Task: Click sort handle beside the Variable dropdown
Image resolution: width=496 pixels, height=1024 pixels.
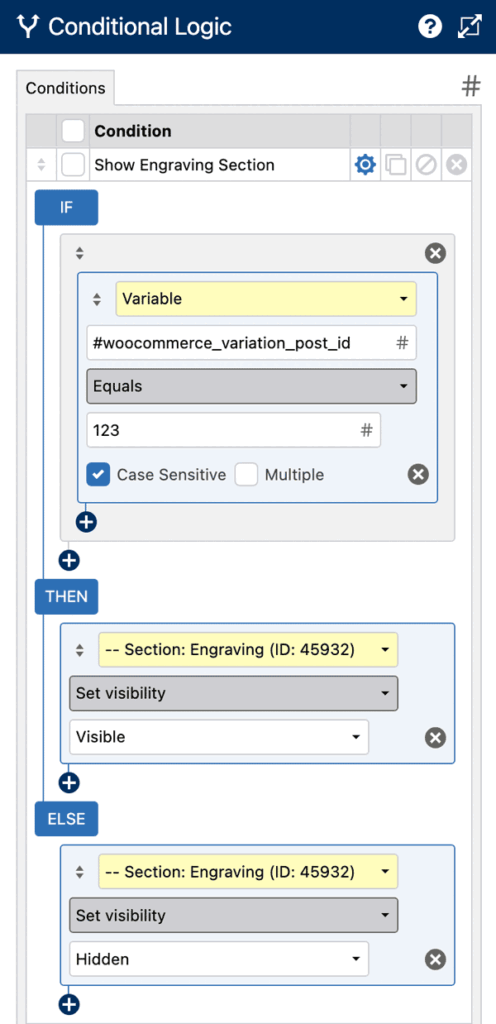Action: point(97,299)
